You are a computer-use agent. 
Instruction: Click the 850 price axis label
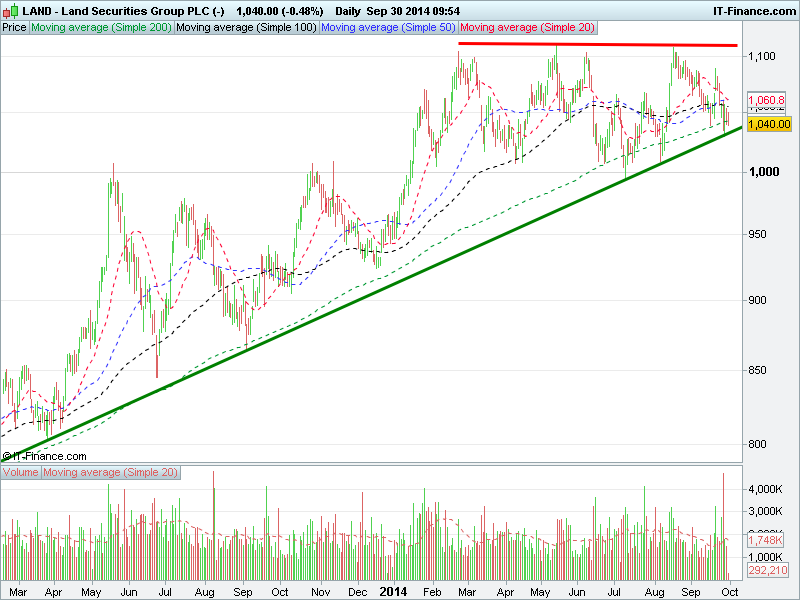coord(757,370)
